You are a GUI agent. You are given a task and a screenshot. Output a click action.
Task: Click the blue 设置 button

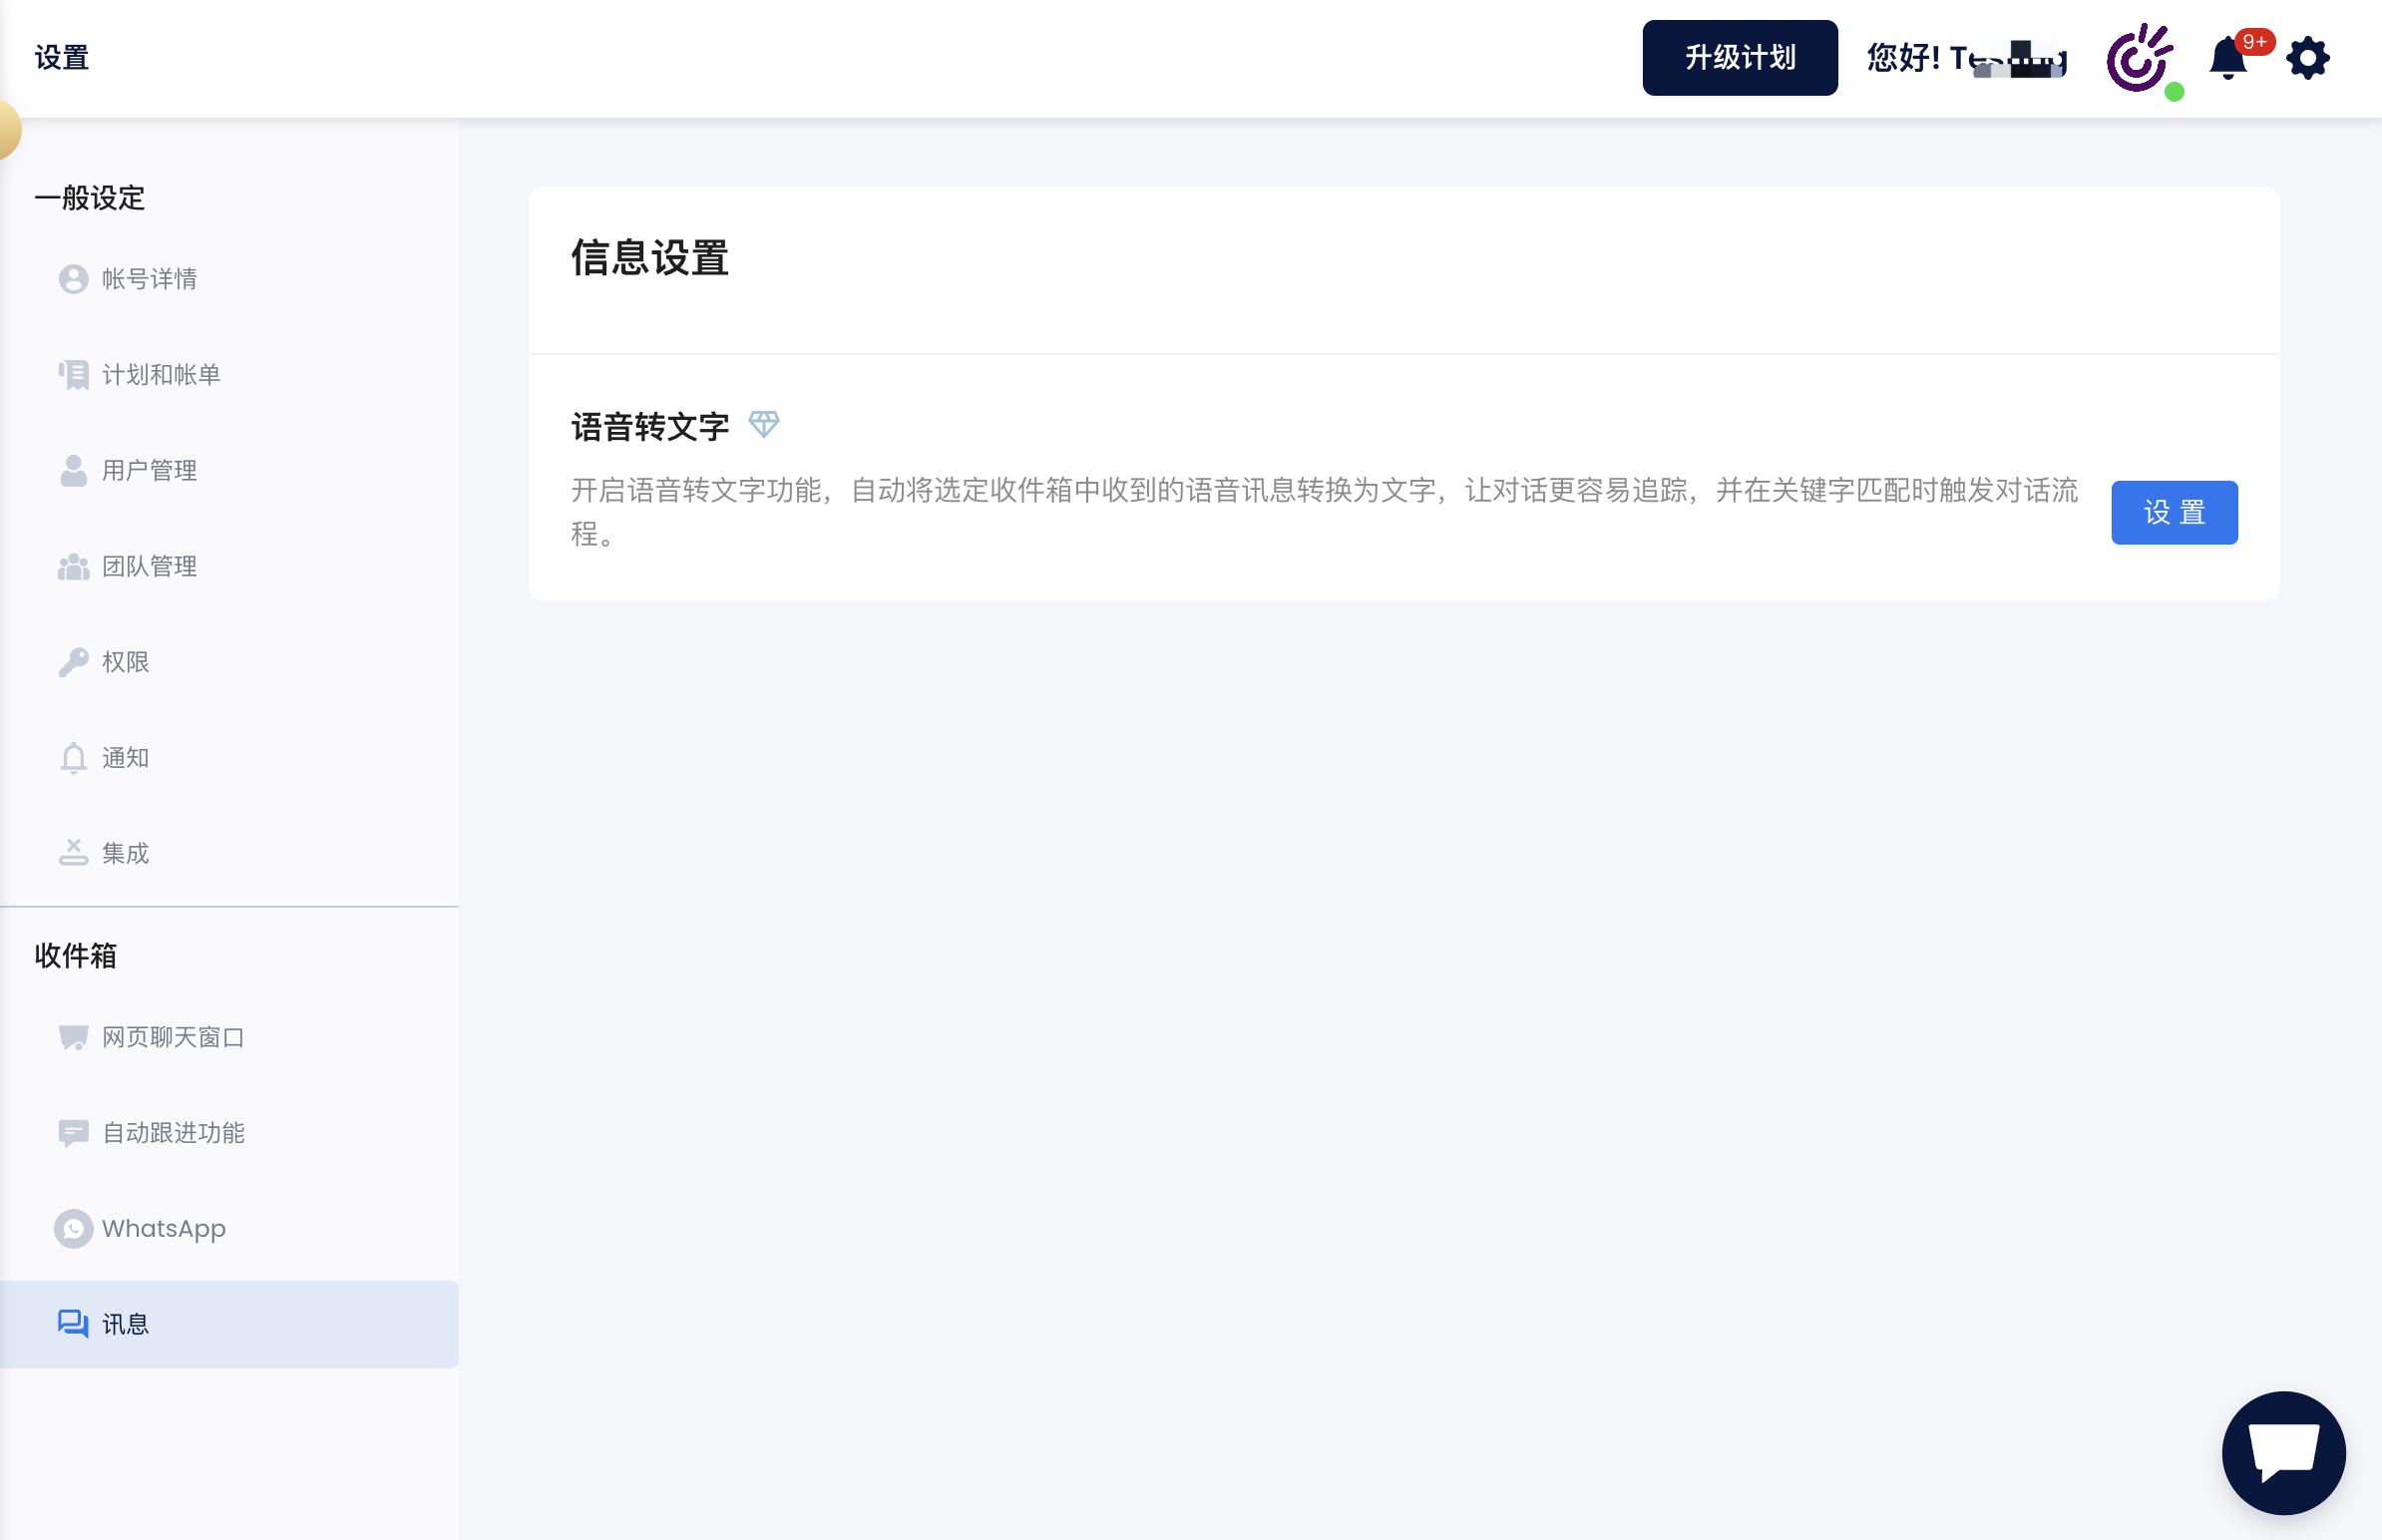(2173, 513)
